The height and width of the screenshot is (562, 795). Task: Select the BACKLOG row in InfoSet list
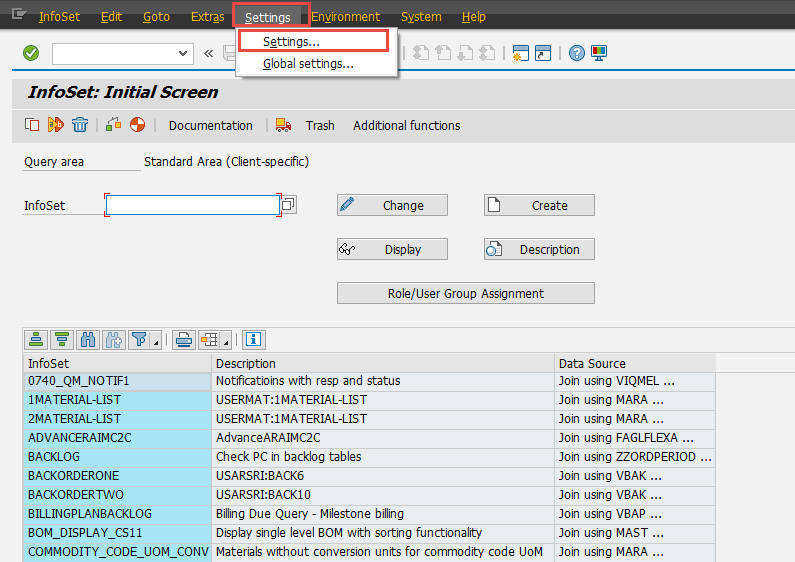point(118,457)
